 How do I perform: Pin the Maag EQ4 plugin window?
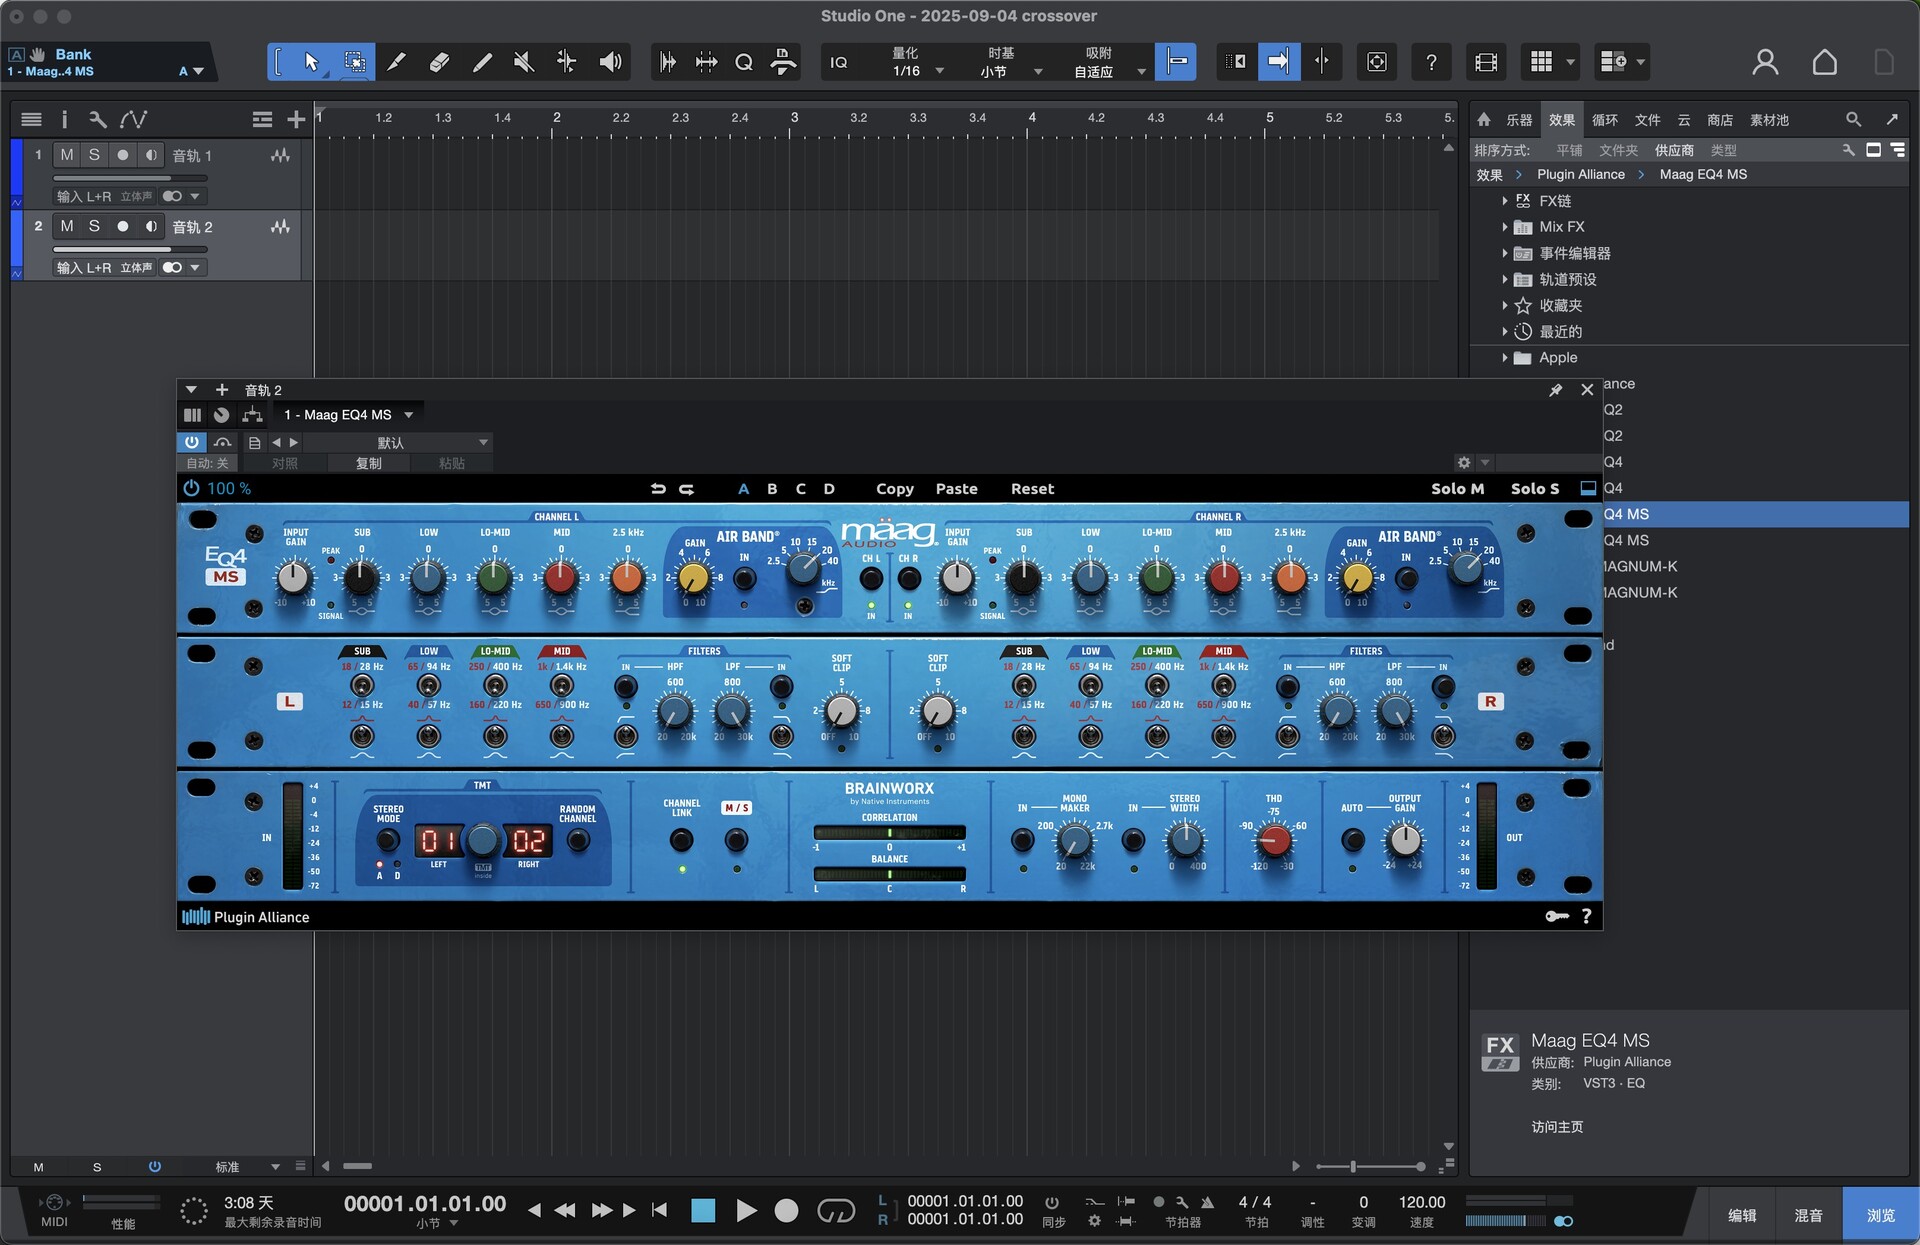(x=1556, y=390)
